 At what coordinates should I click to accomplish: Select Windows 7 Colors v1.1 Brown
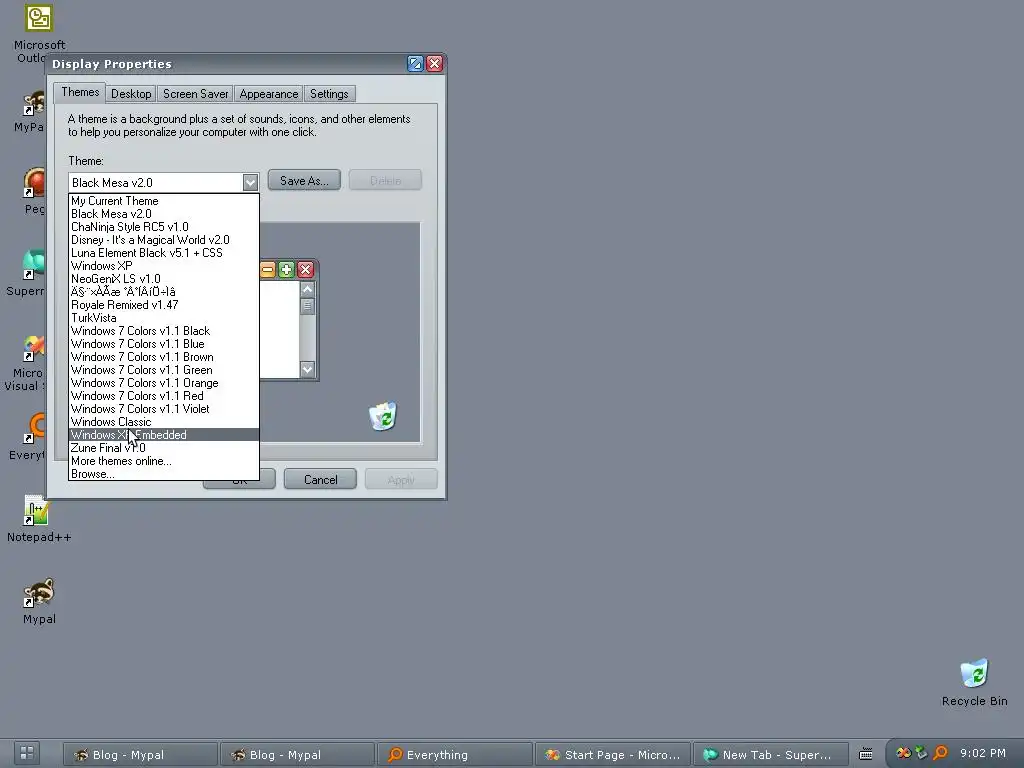(x=164, y=357)
